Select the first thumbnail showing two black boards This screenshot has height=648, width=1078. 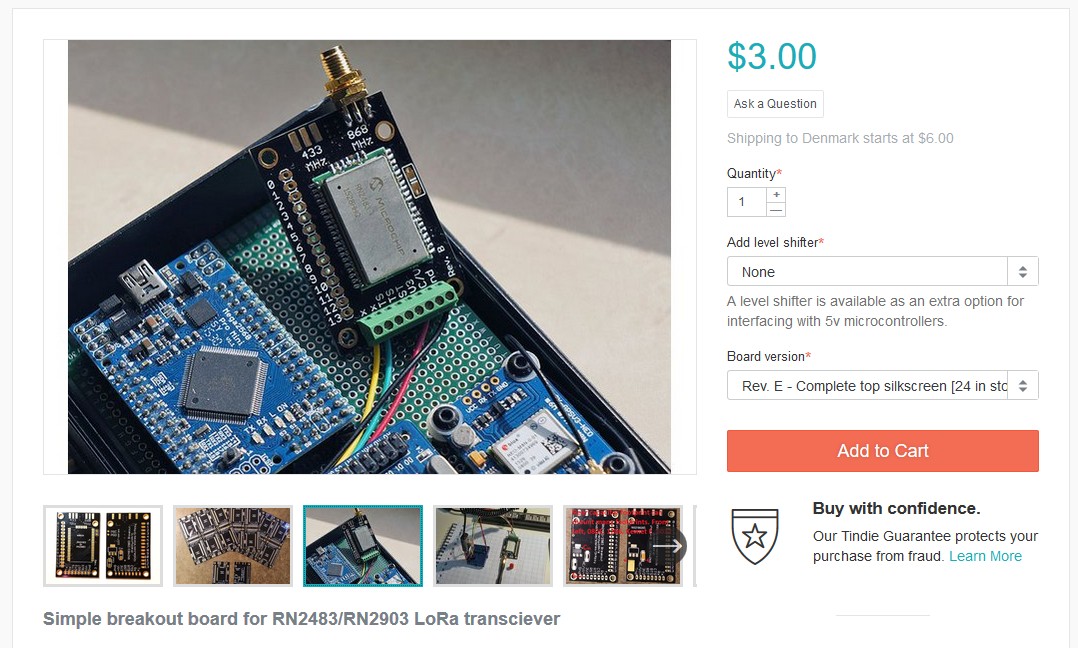click(x=103, y=546)
